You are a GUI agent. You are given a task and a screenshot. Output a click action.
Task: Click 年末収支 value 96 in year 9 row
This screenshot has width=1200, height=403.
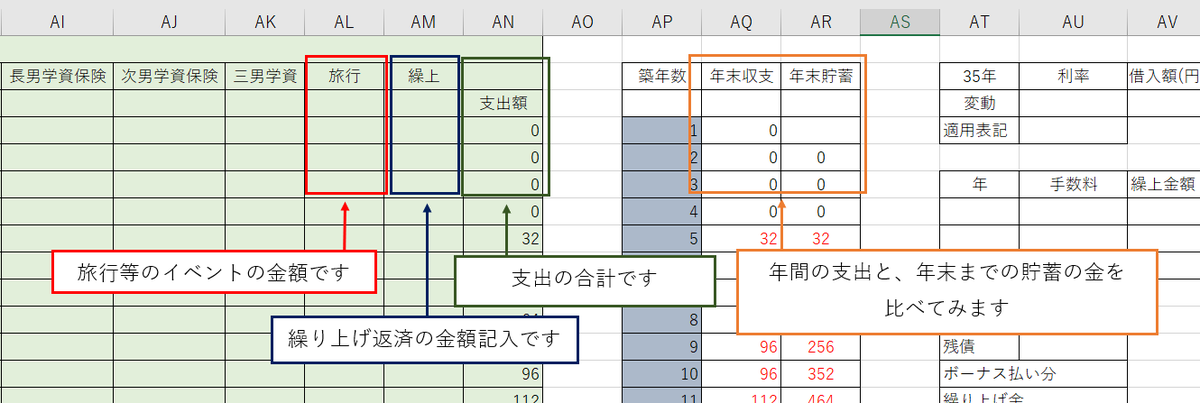741,347
